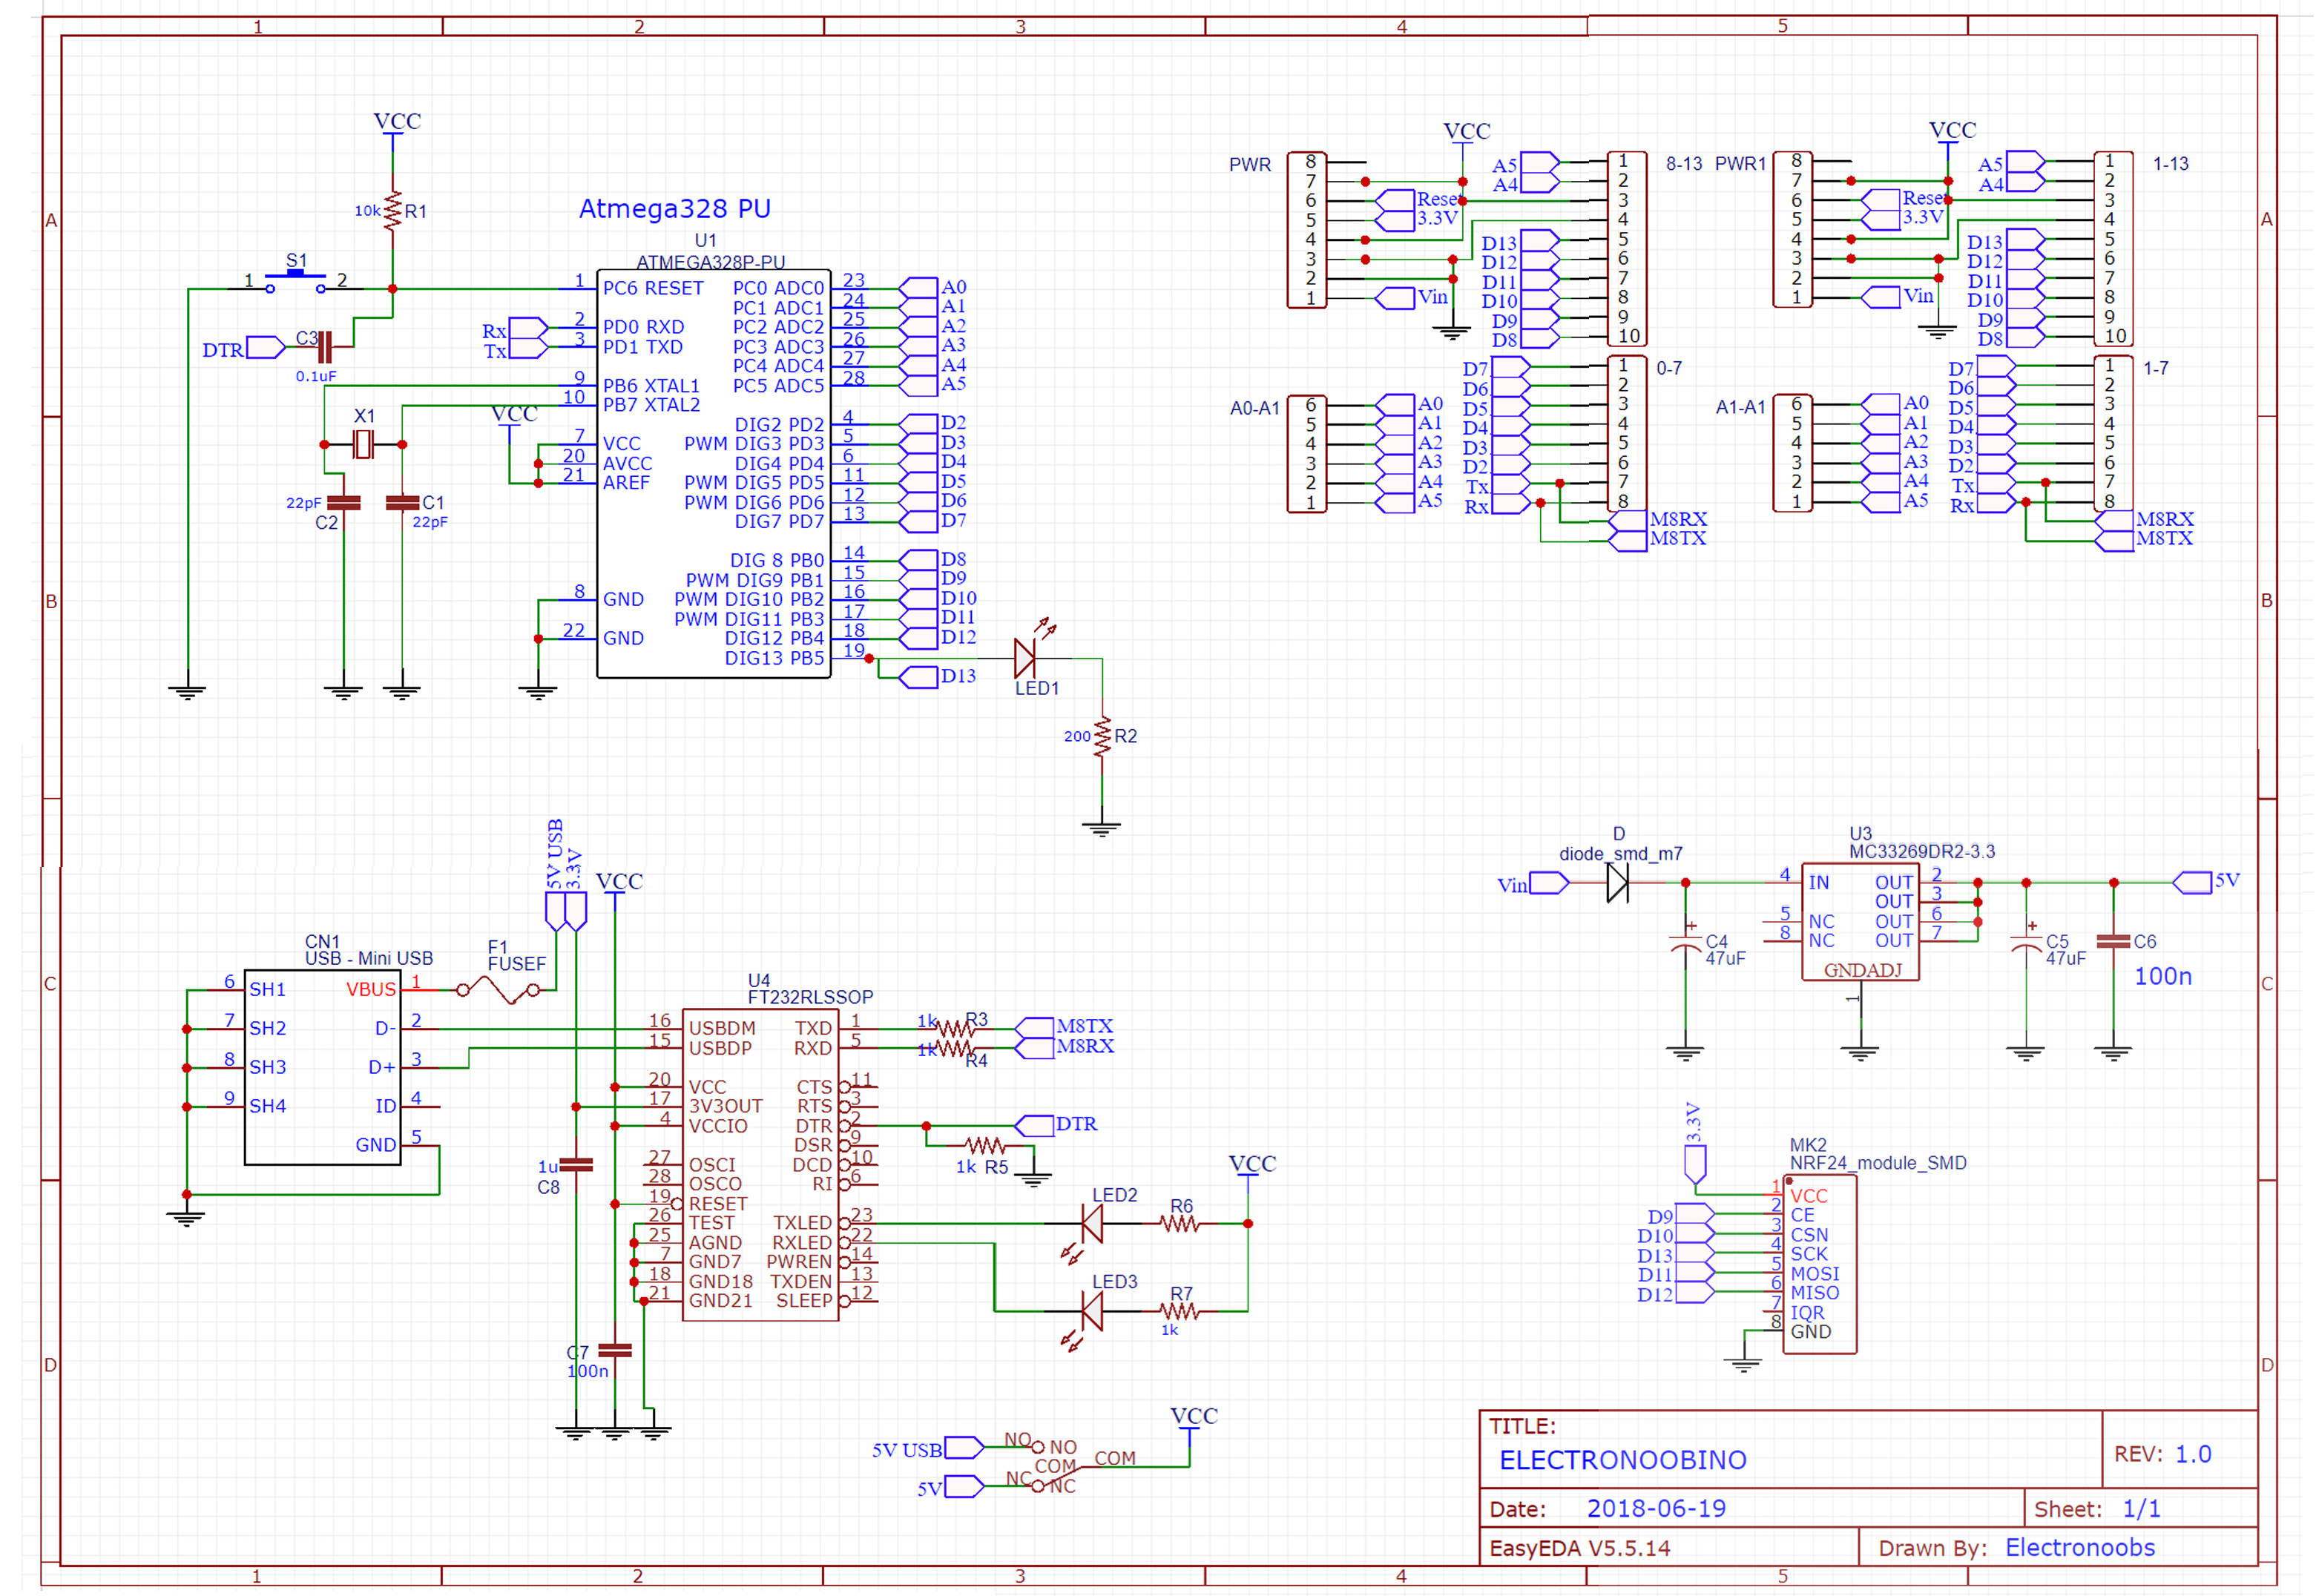Select the PWR1 connector label
Viewport: 2316px width, 1596px height.
click(1741, 164)
